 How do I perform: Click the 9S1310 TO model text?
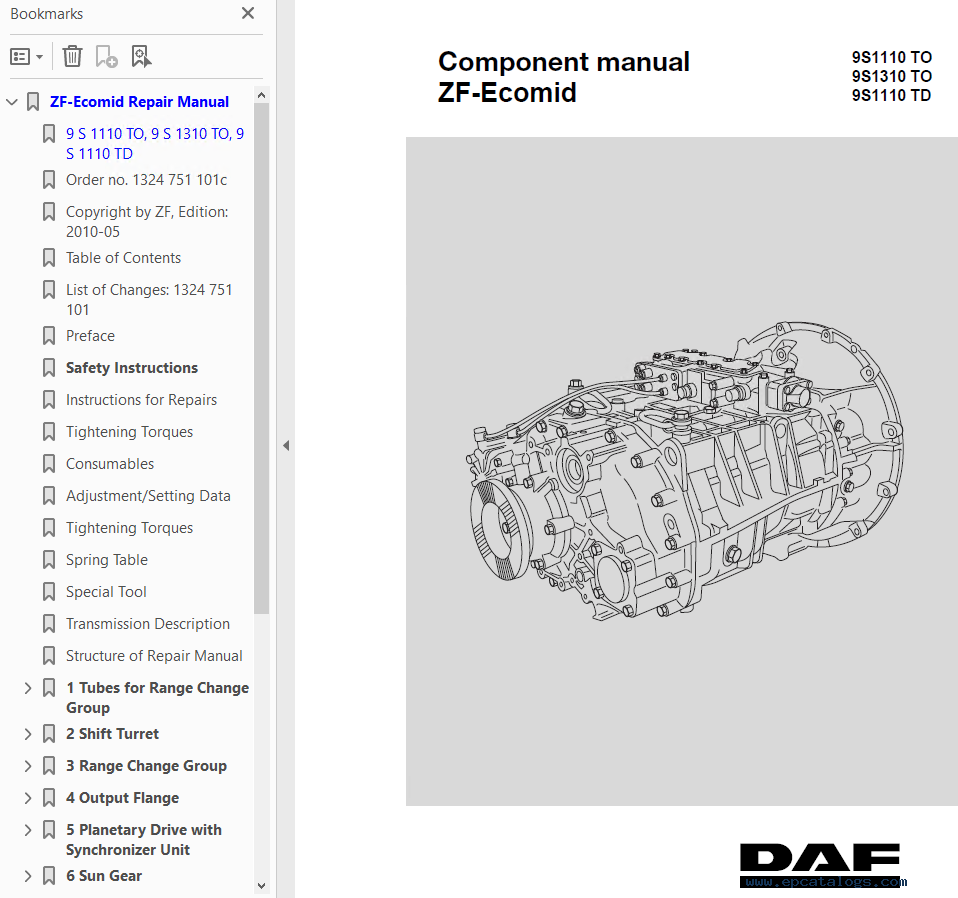tap(891, 76)
